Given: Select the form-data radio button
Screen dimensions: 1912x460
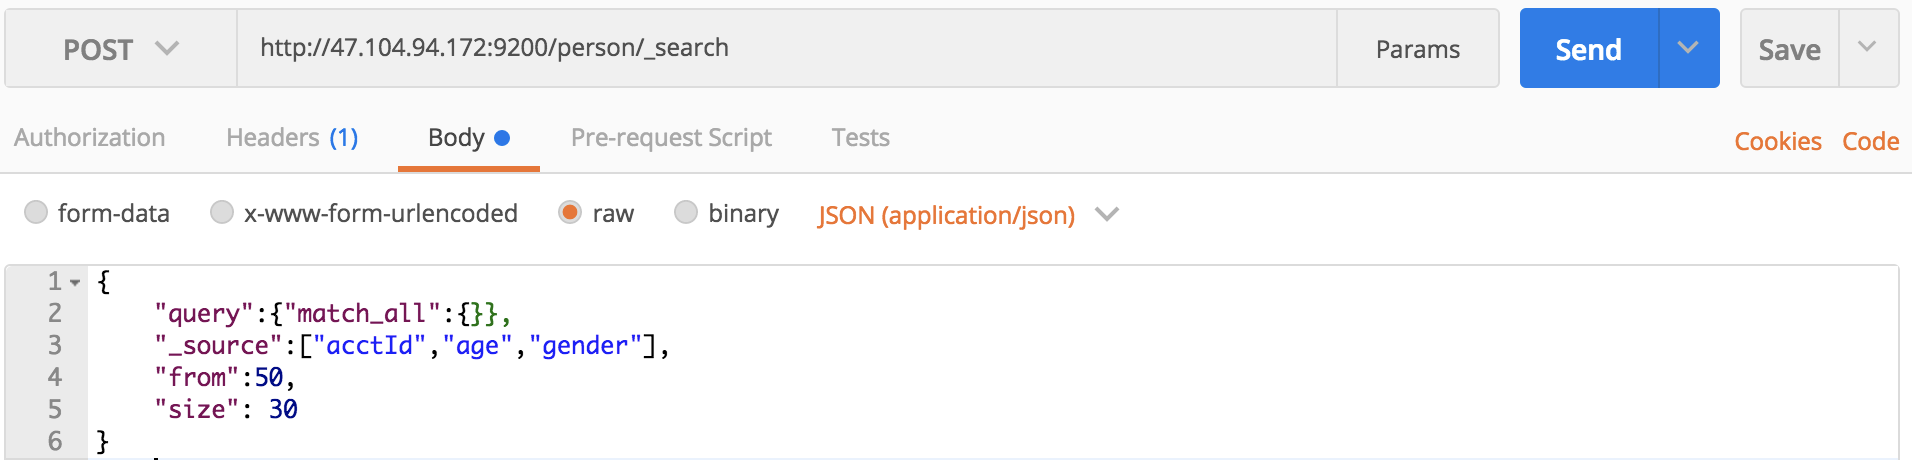Looking at the screenshot, I should tap(36, 212).
